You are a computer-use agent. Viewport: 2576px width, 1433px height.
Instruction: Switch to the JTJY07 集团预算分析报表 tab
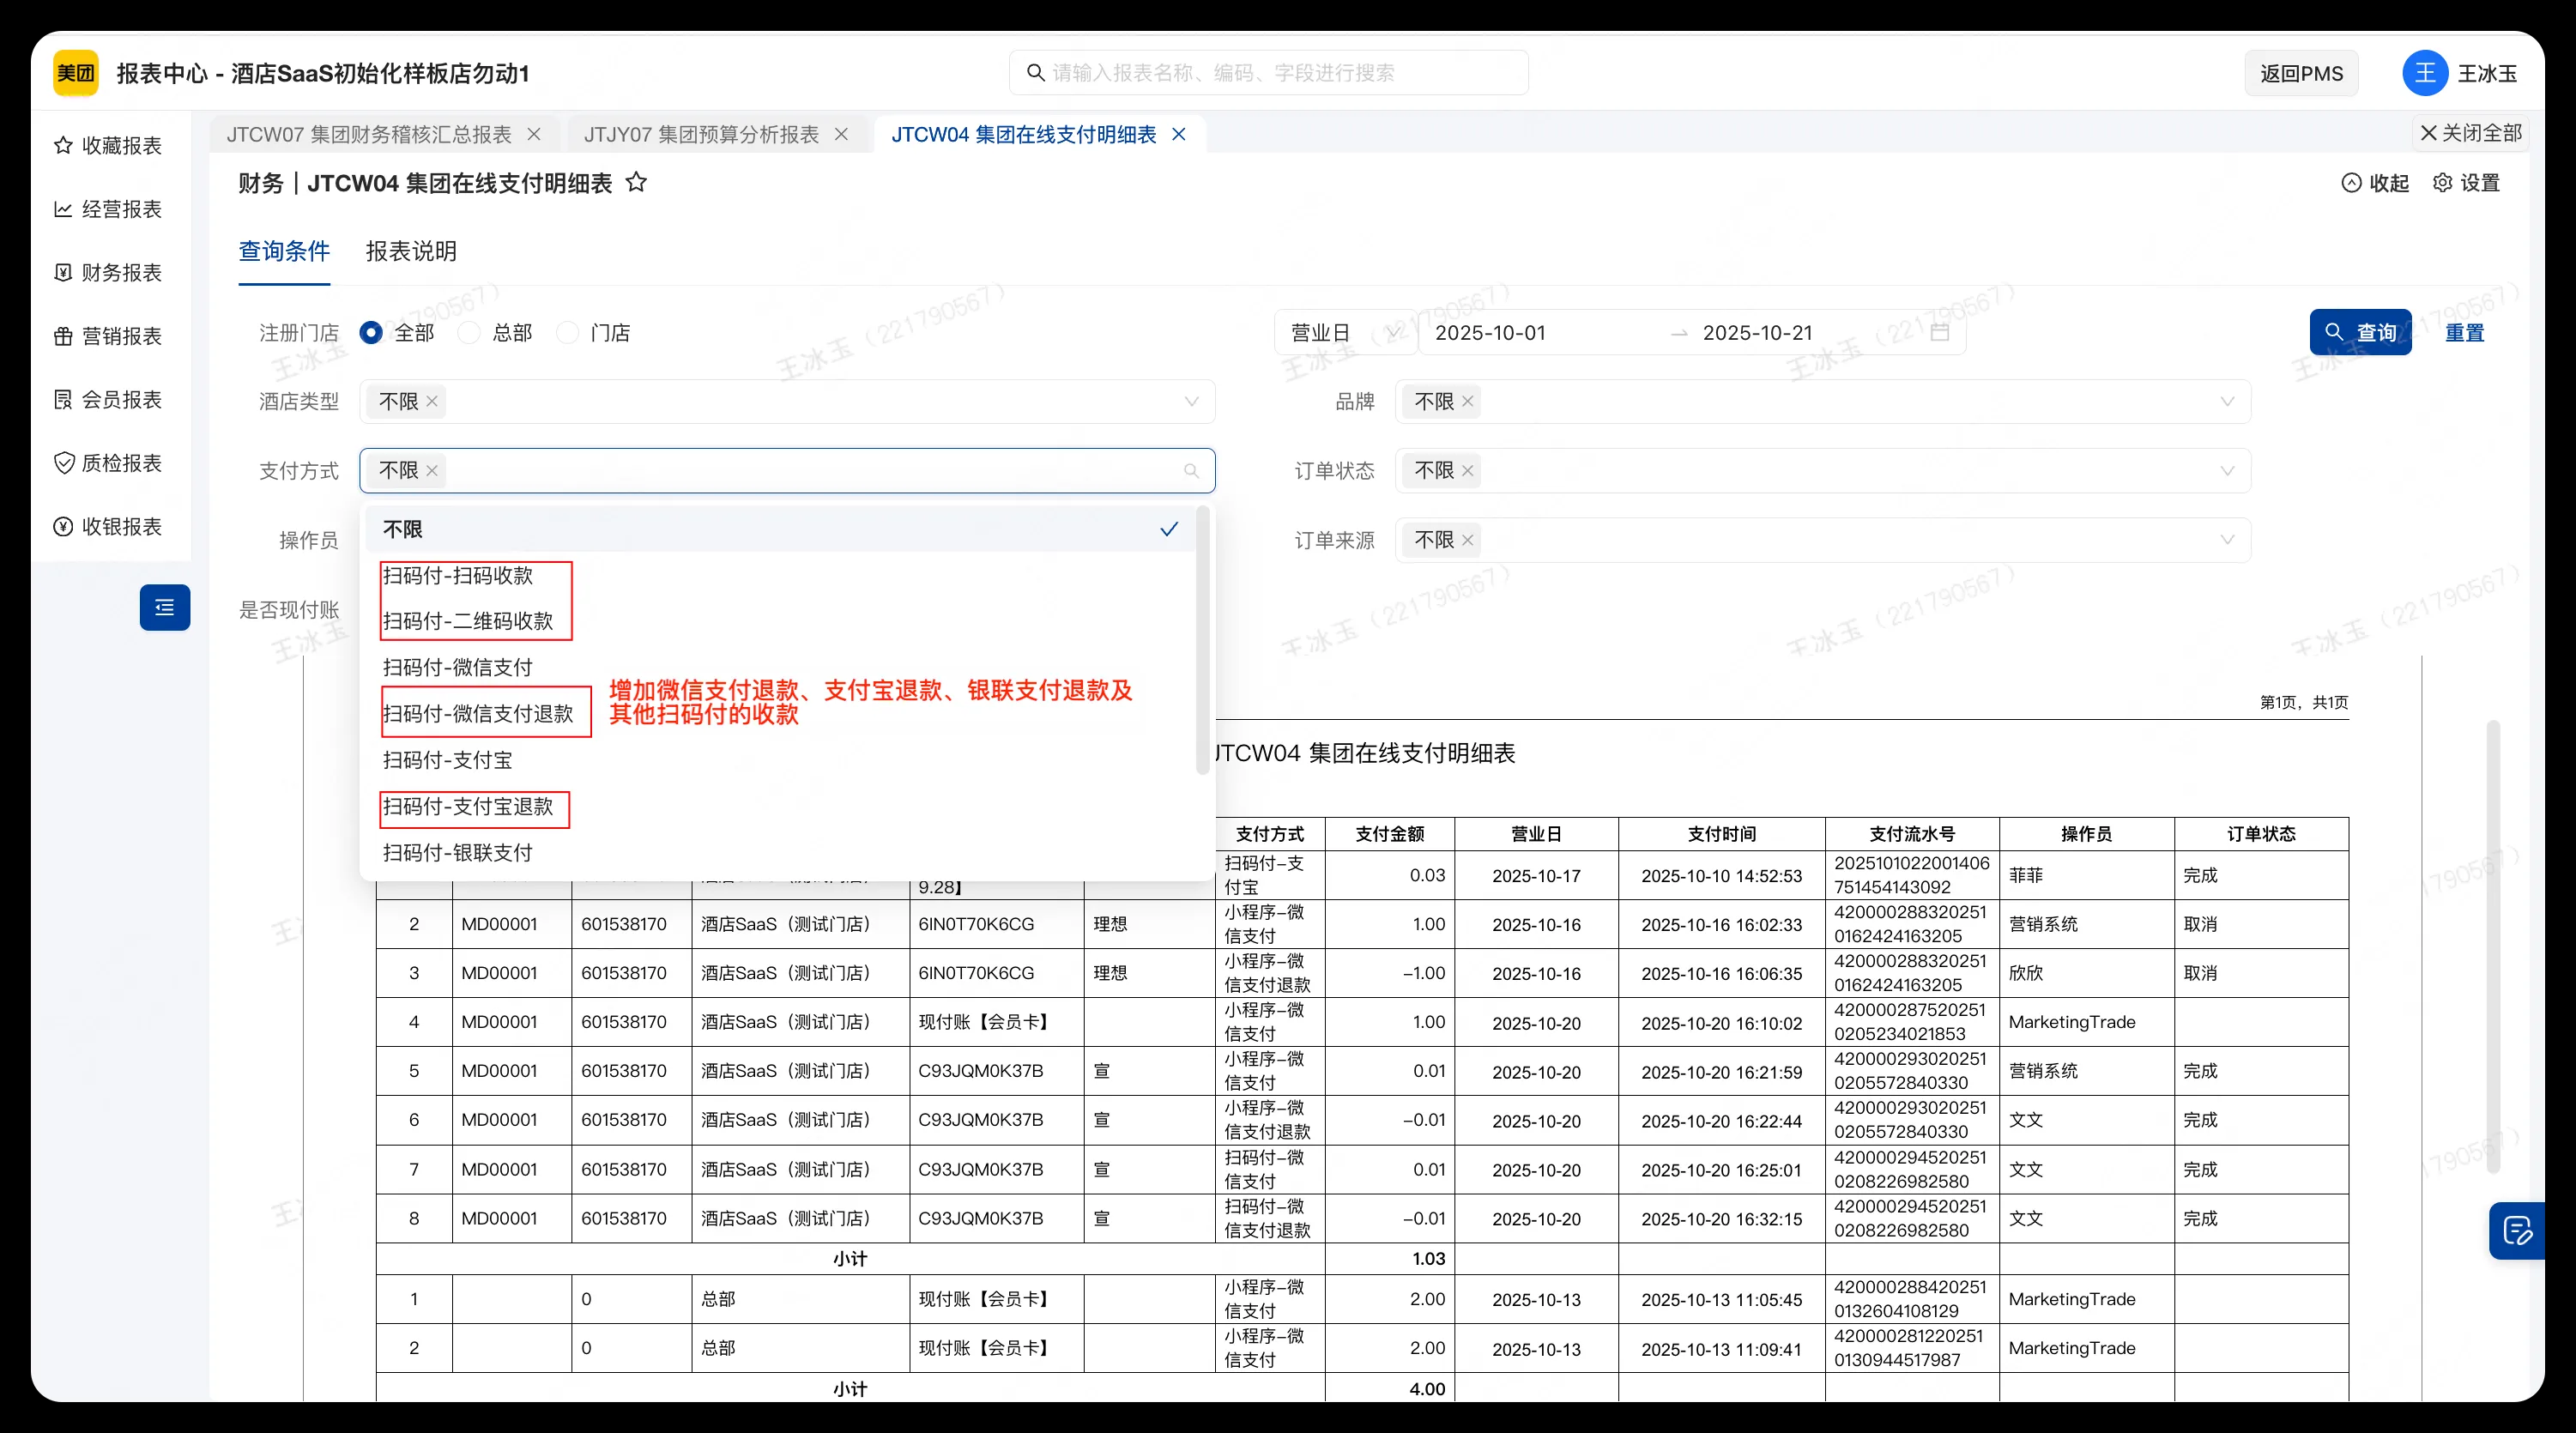coord(702,133)
